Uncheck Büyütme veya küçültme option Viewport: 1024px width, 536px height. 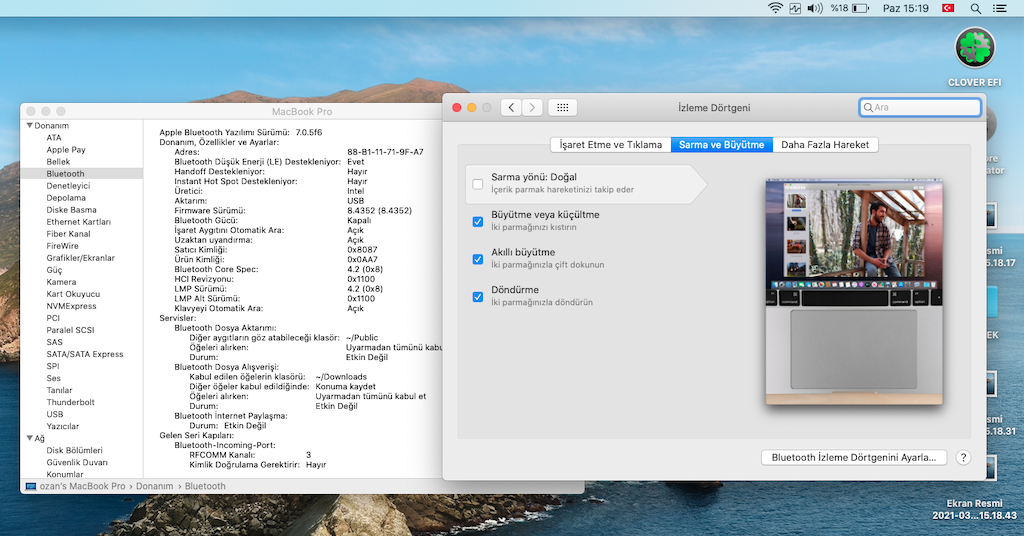point(478,221)
